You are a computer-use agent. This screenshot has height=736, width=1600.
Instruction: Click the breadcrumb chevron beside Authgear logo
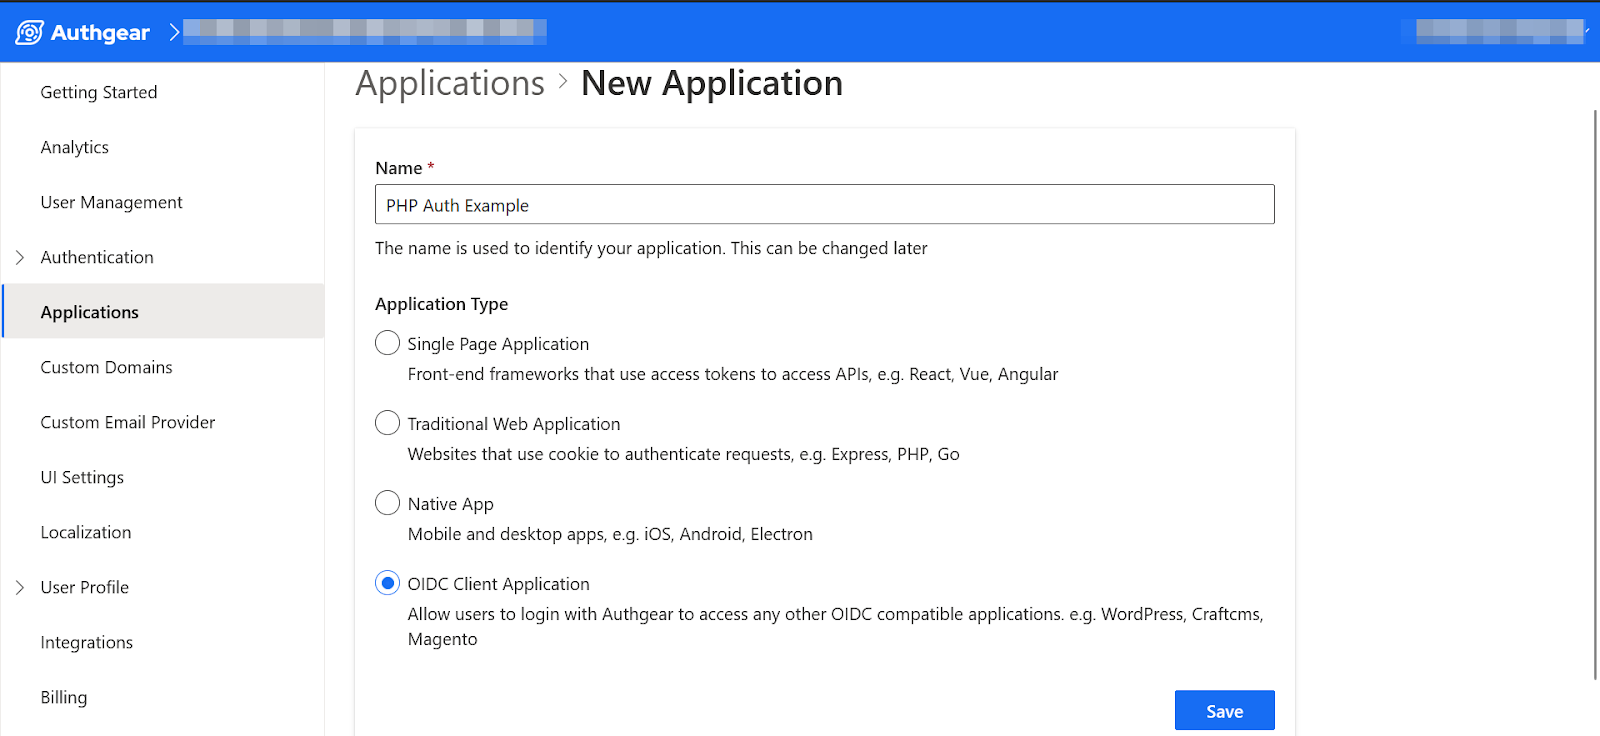(174, 32)
